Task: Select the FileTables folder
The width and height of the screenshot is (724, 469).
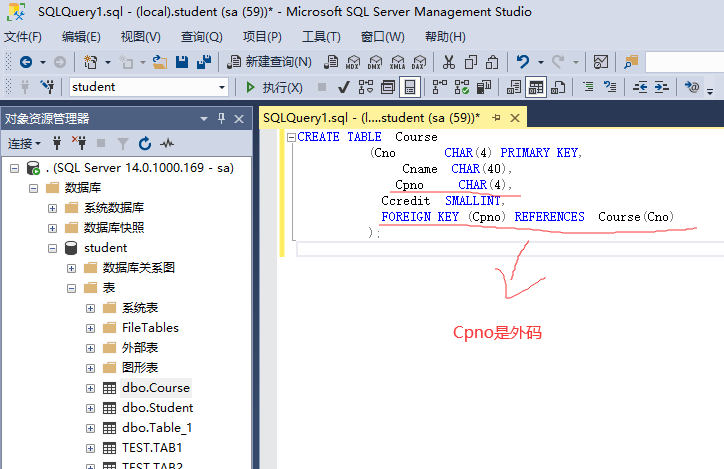Action: [150, 328]
